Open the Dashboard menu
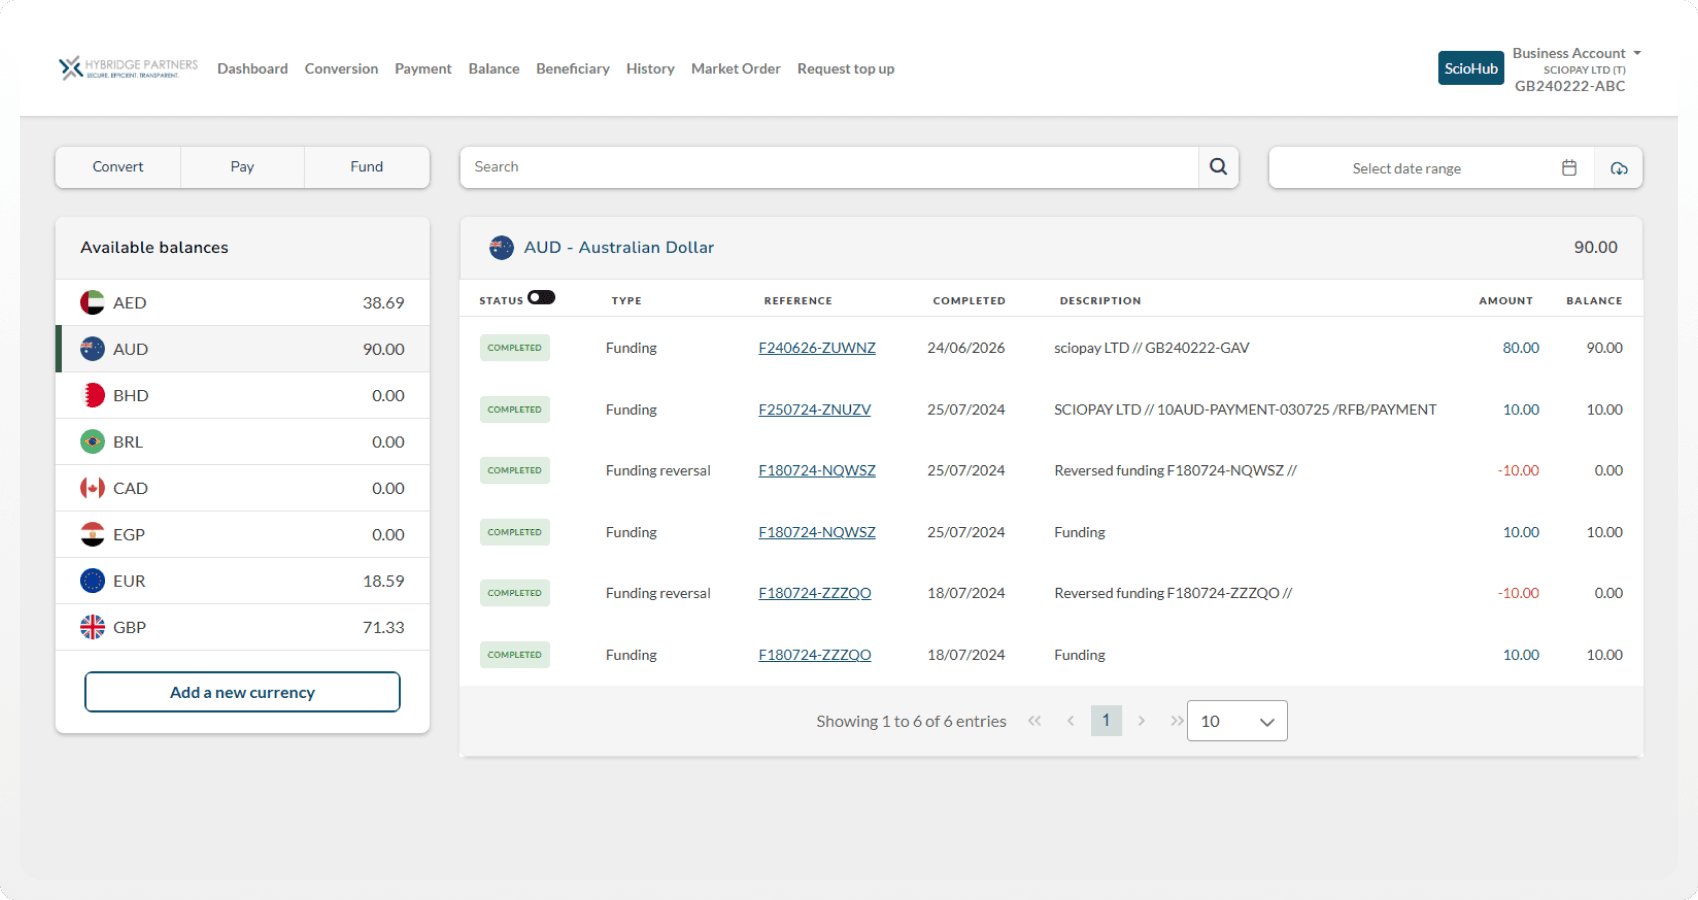This screenshot has height=900, width=1698. tap(252, 68)
